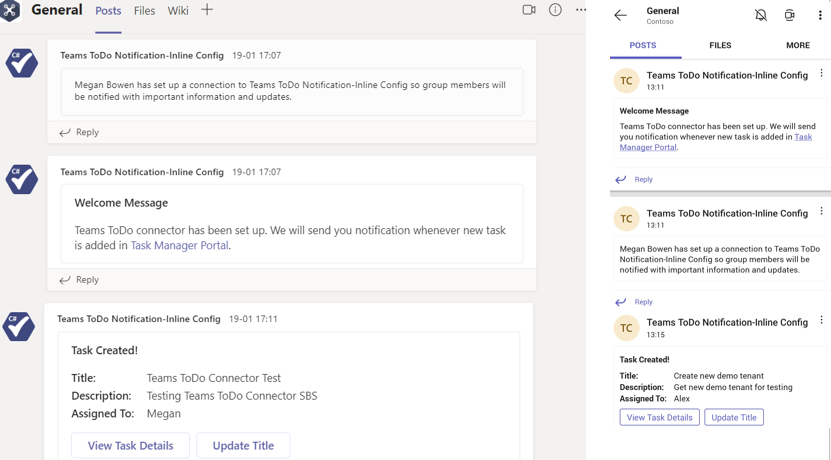This screenshot has height=460, width=831.
Task: Open the mobile meeting device icon
Action: [x=790, y=15]
